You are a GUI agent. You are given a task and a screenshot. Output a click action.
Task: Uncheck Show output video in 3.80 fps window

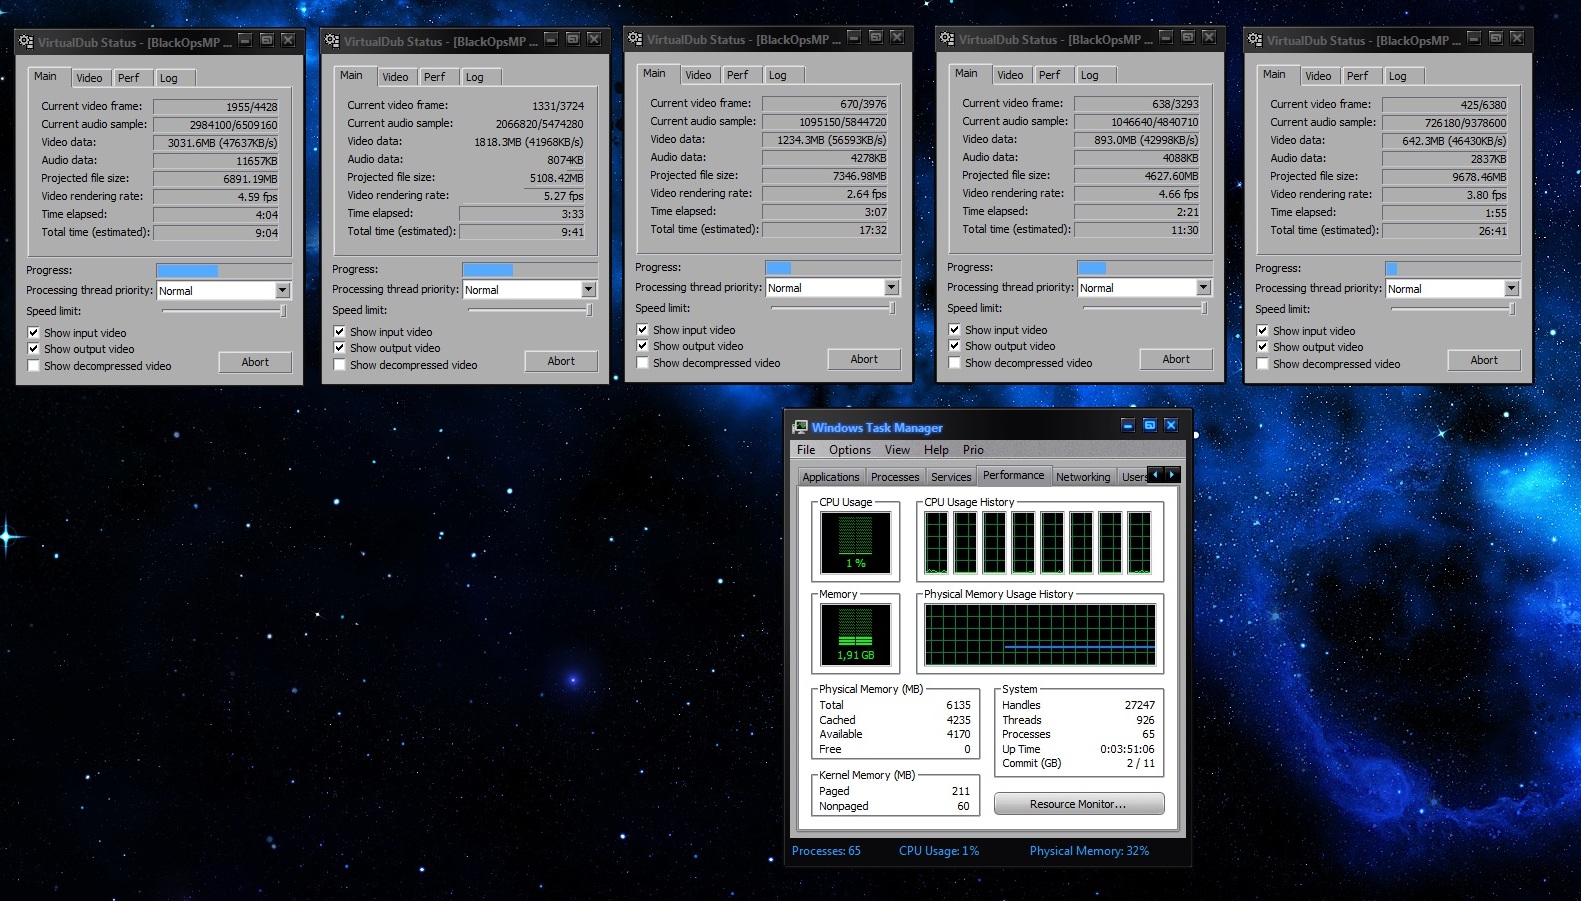pyautogui.click(x=1263, y=347)
